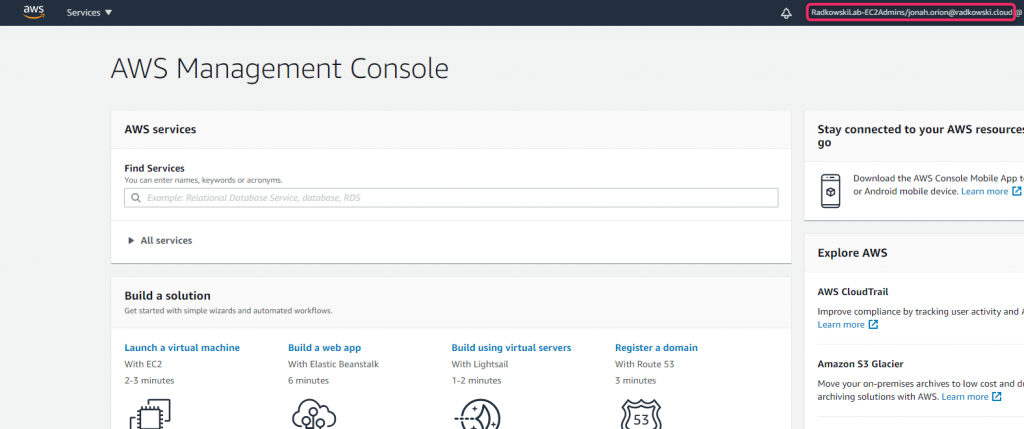
Task: Expand the All services section
Action: point(161,240)
